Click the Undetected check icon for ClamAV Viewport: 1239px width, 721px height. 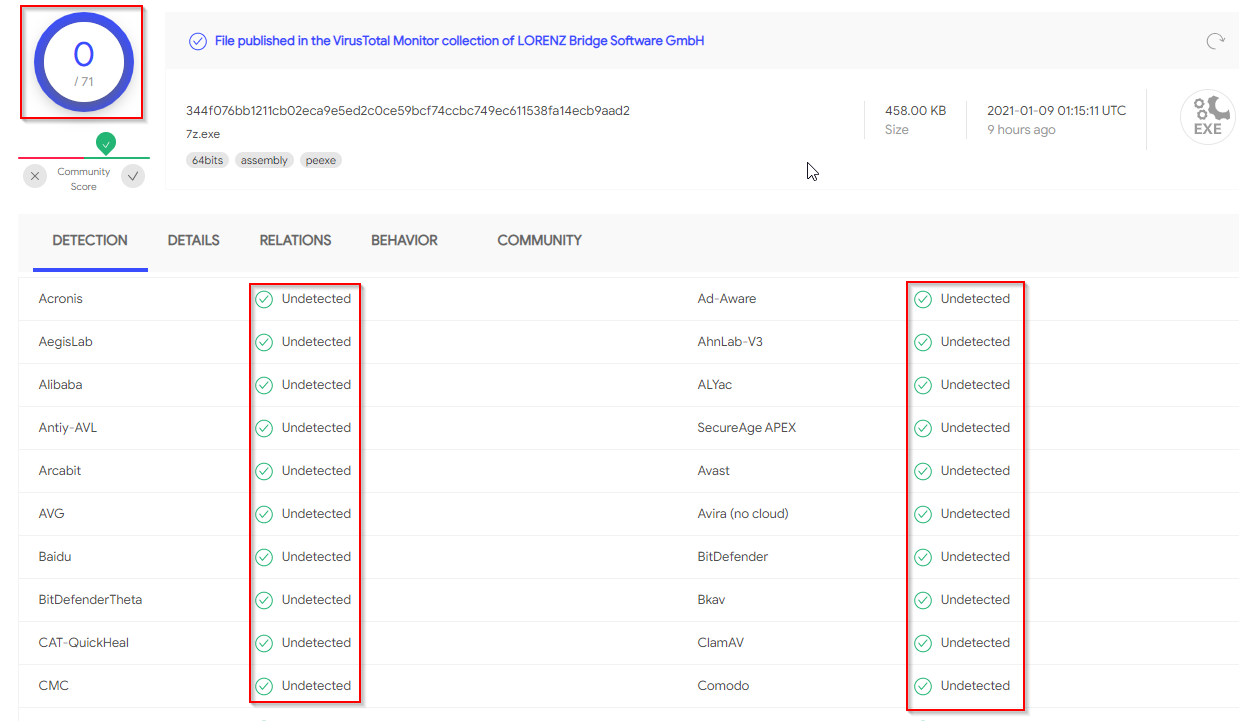point(923,643)
